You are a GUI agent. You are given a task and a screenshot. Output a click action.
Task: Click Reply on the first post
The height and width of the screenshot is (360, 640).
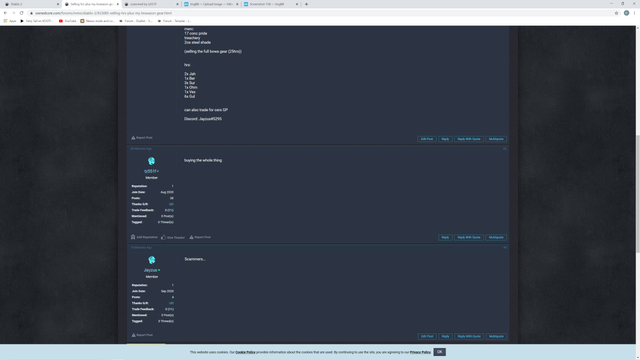click(x=445, y=139)
